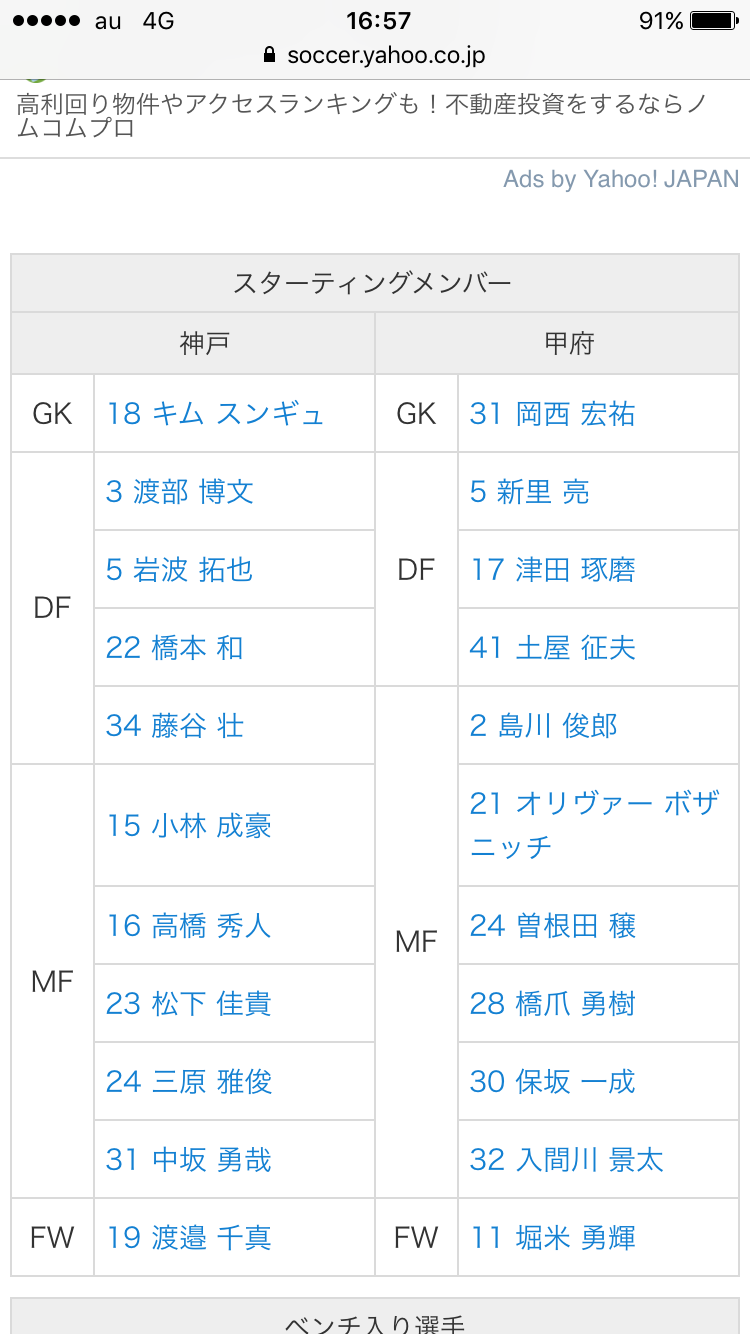View forward 11 堀米 勇輝

click(553, 1237)
